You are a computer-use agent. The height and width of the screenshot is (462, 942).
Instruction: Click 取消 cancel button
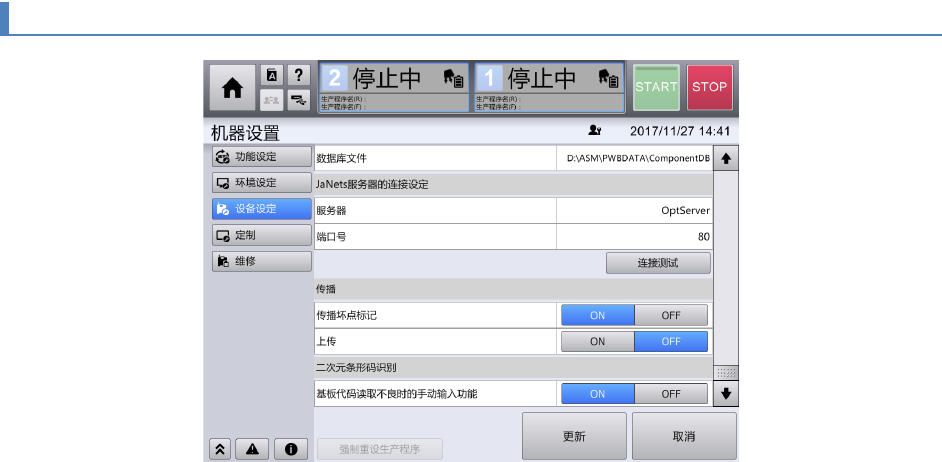pos(684,437)
